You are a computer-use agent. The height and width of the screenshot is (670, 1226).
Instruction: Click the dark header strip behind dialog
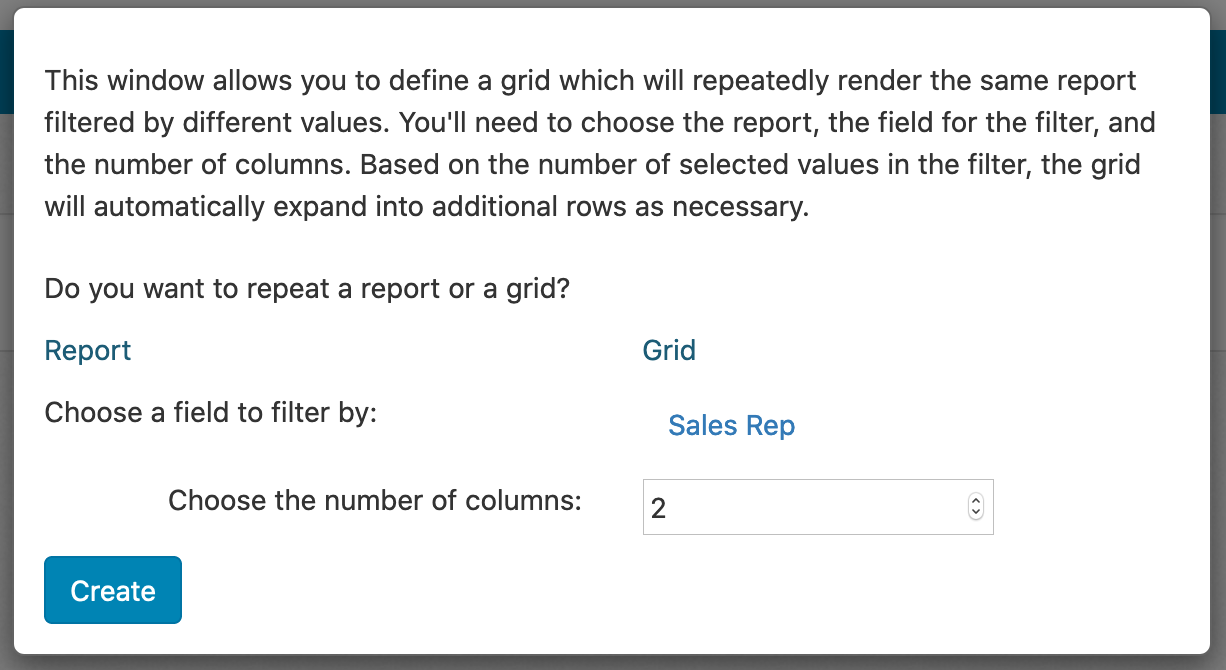1218,70
